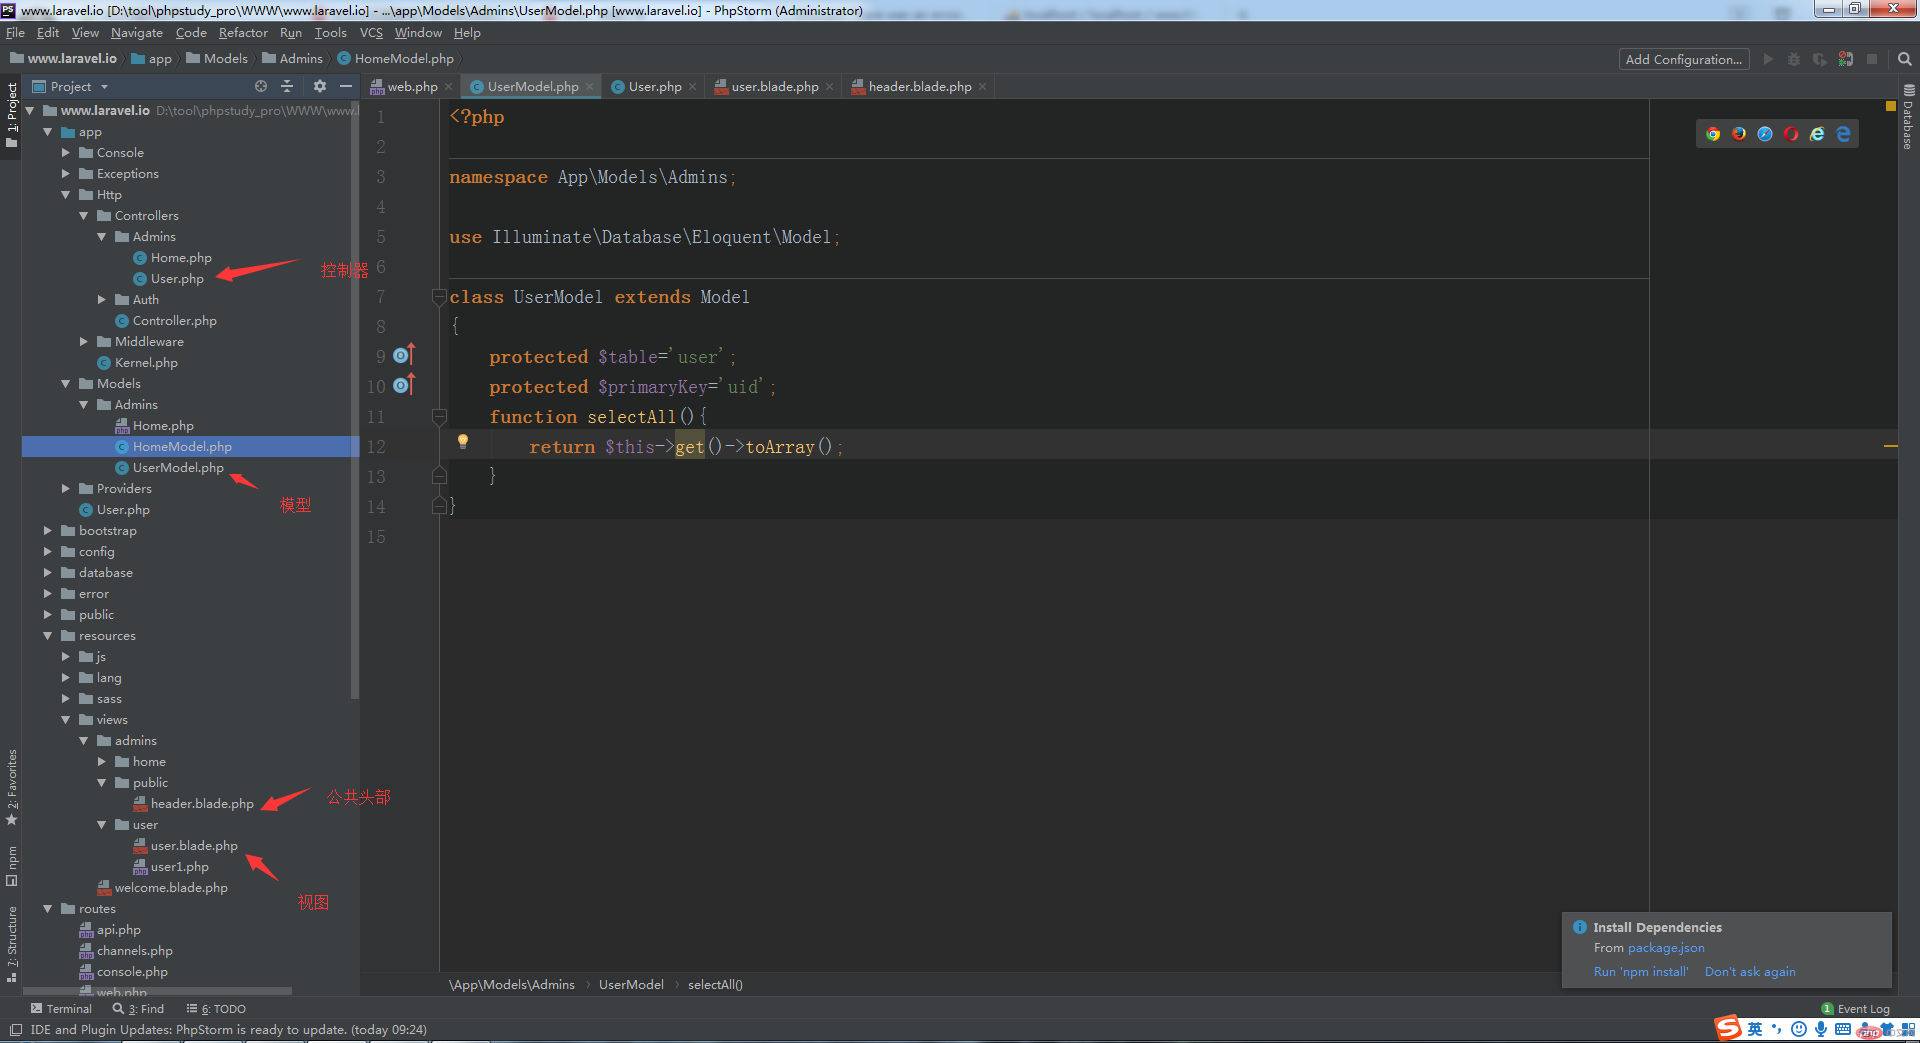Click the Stop square toolbar icon
Image resolution: width=1920 pixels, height=1043 pixels.
pos(1872,59)
